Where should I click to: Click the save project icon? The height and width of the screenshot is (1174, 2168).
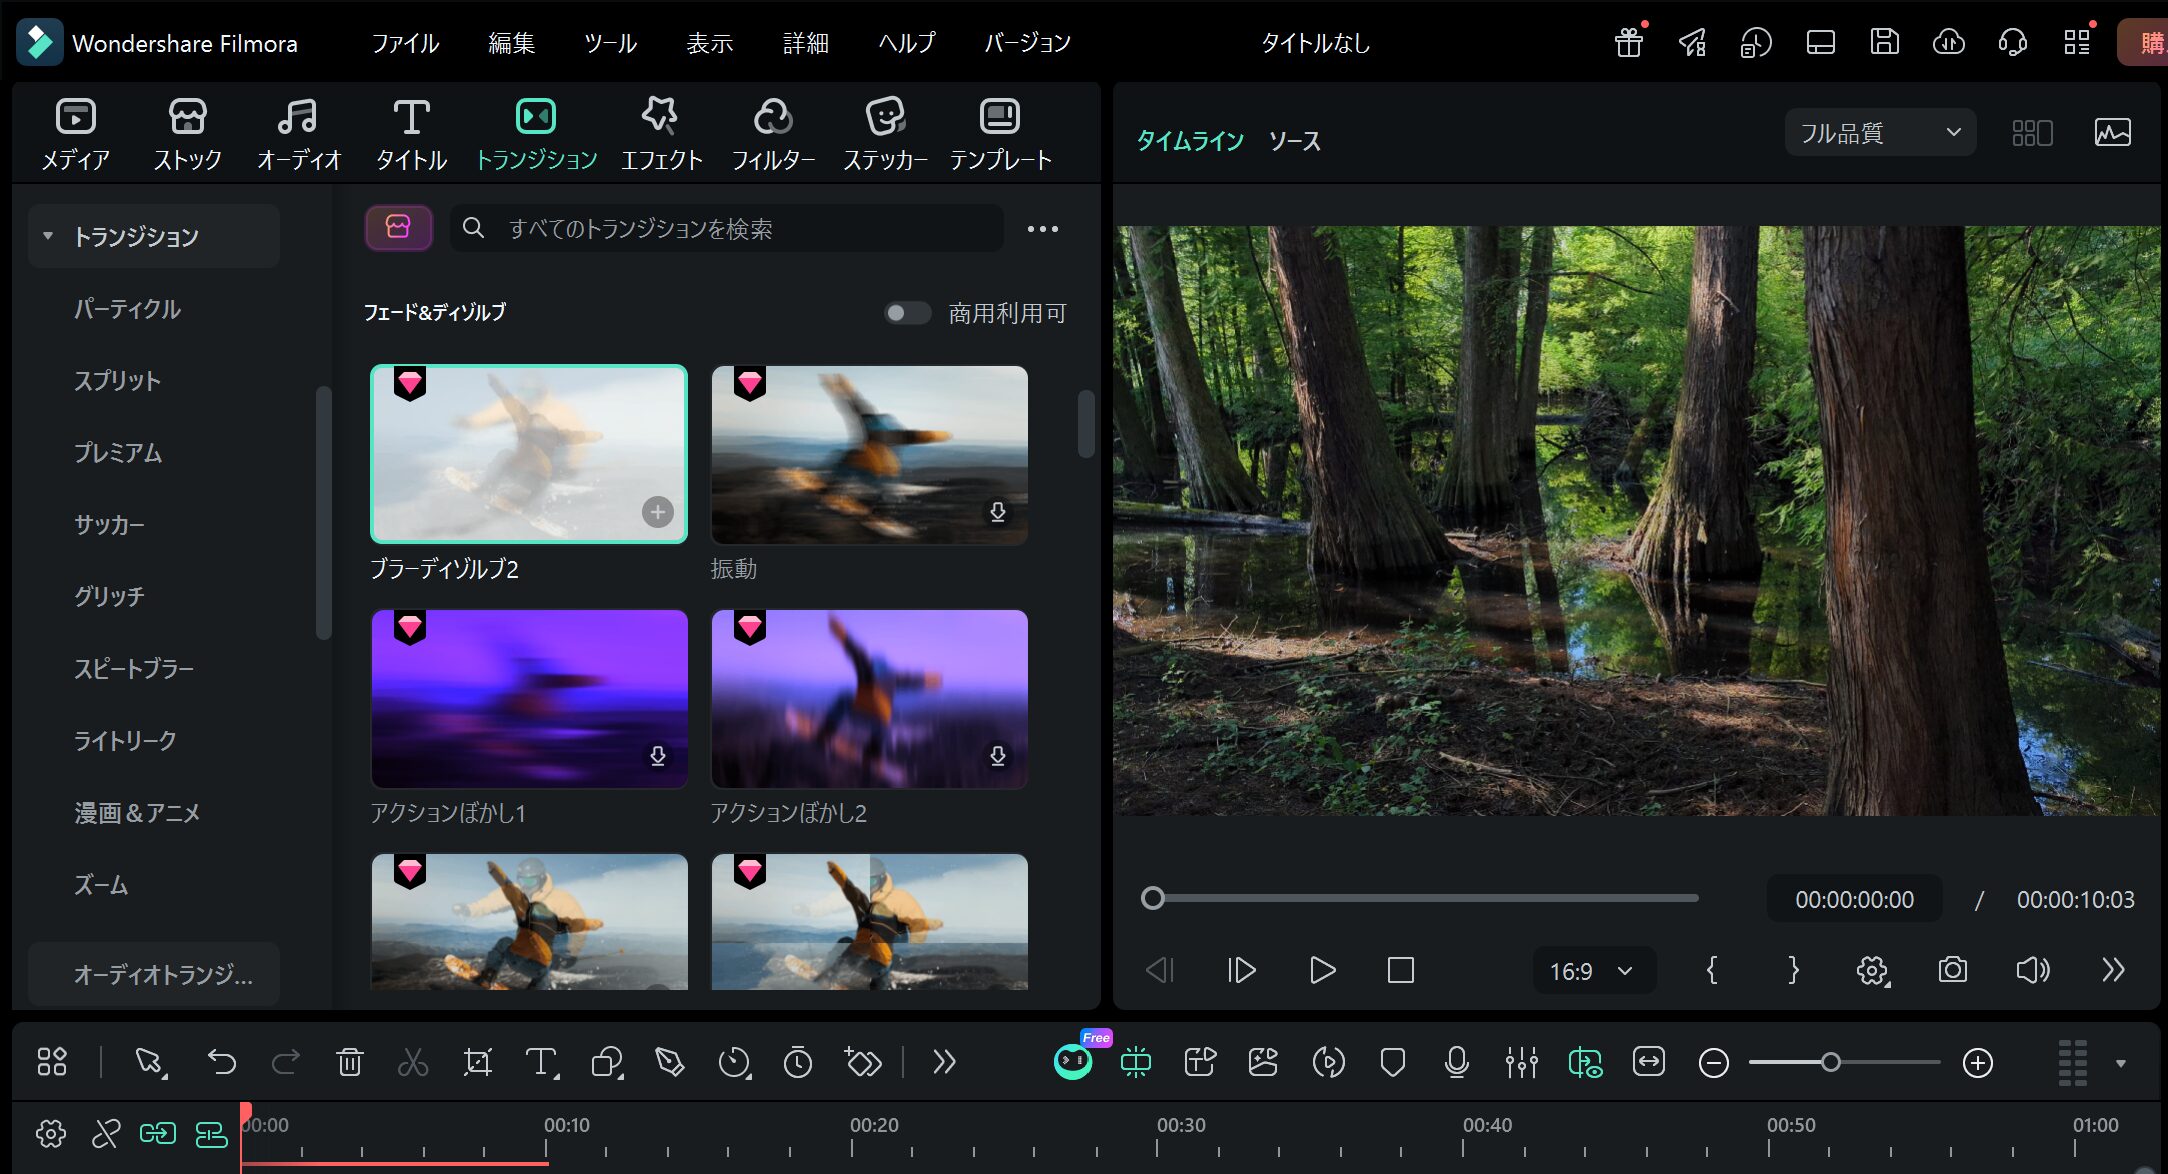tap(1884, 42)
